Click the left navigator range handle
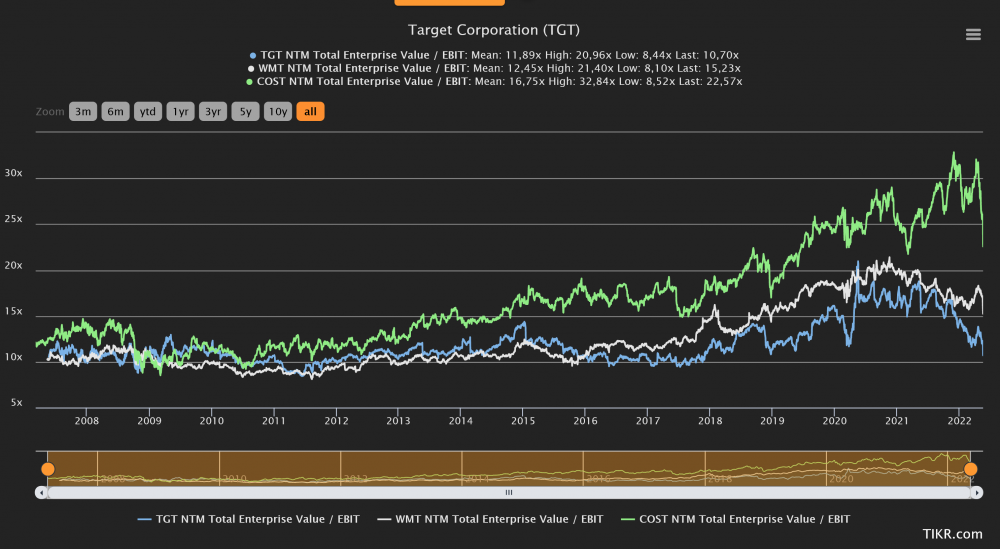This screenshot has height=549, width=1000. (x=48, y=469)
